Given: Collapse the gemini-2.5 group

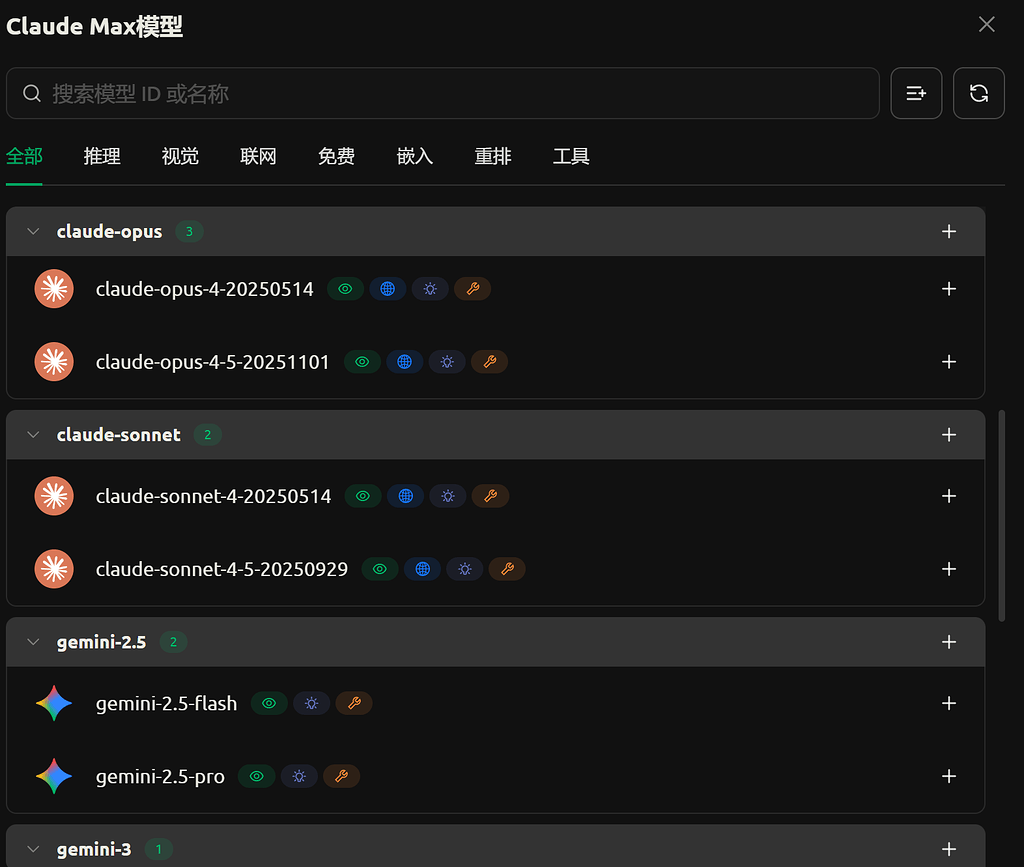Looking at the screenshot, I should (x=33, y=642).
